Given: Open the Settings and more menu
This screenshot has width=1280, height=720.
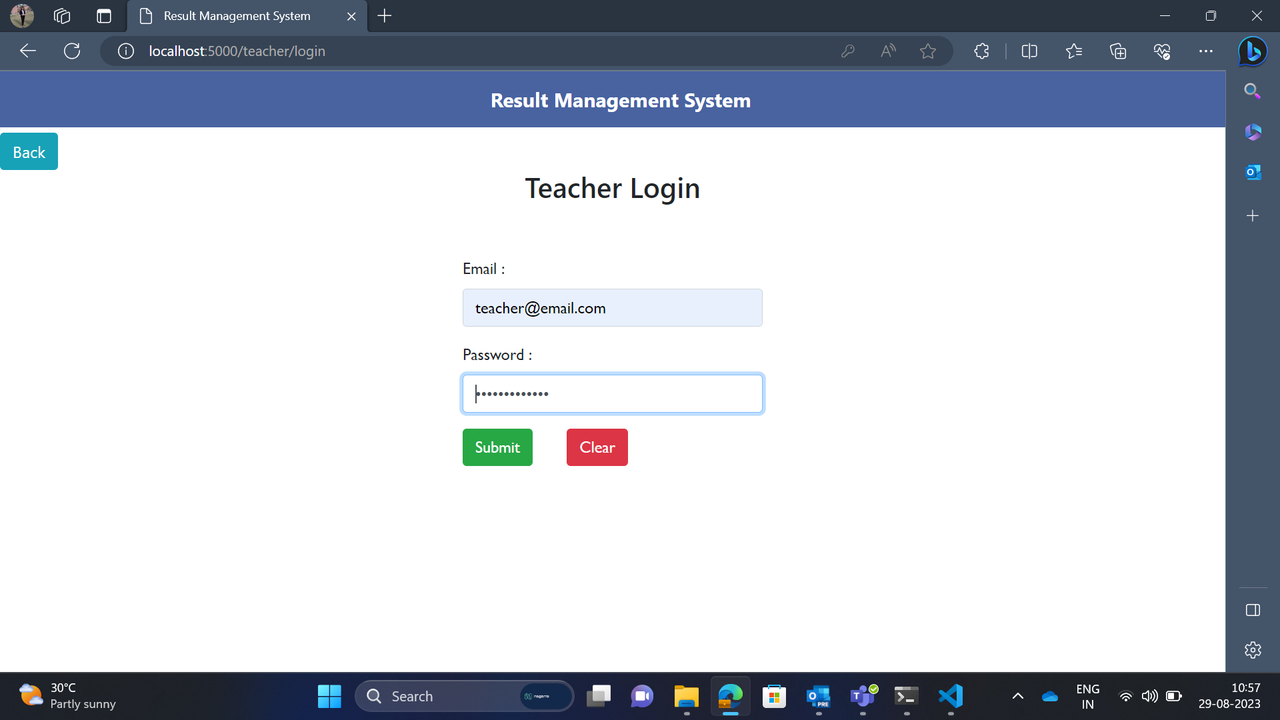Looking at the screenshot, I should 1205,50.
